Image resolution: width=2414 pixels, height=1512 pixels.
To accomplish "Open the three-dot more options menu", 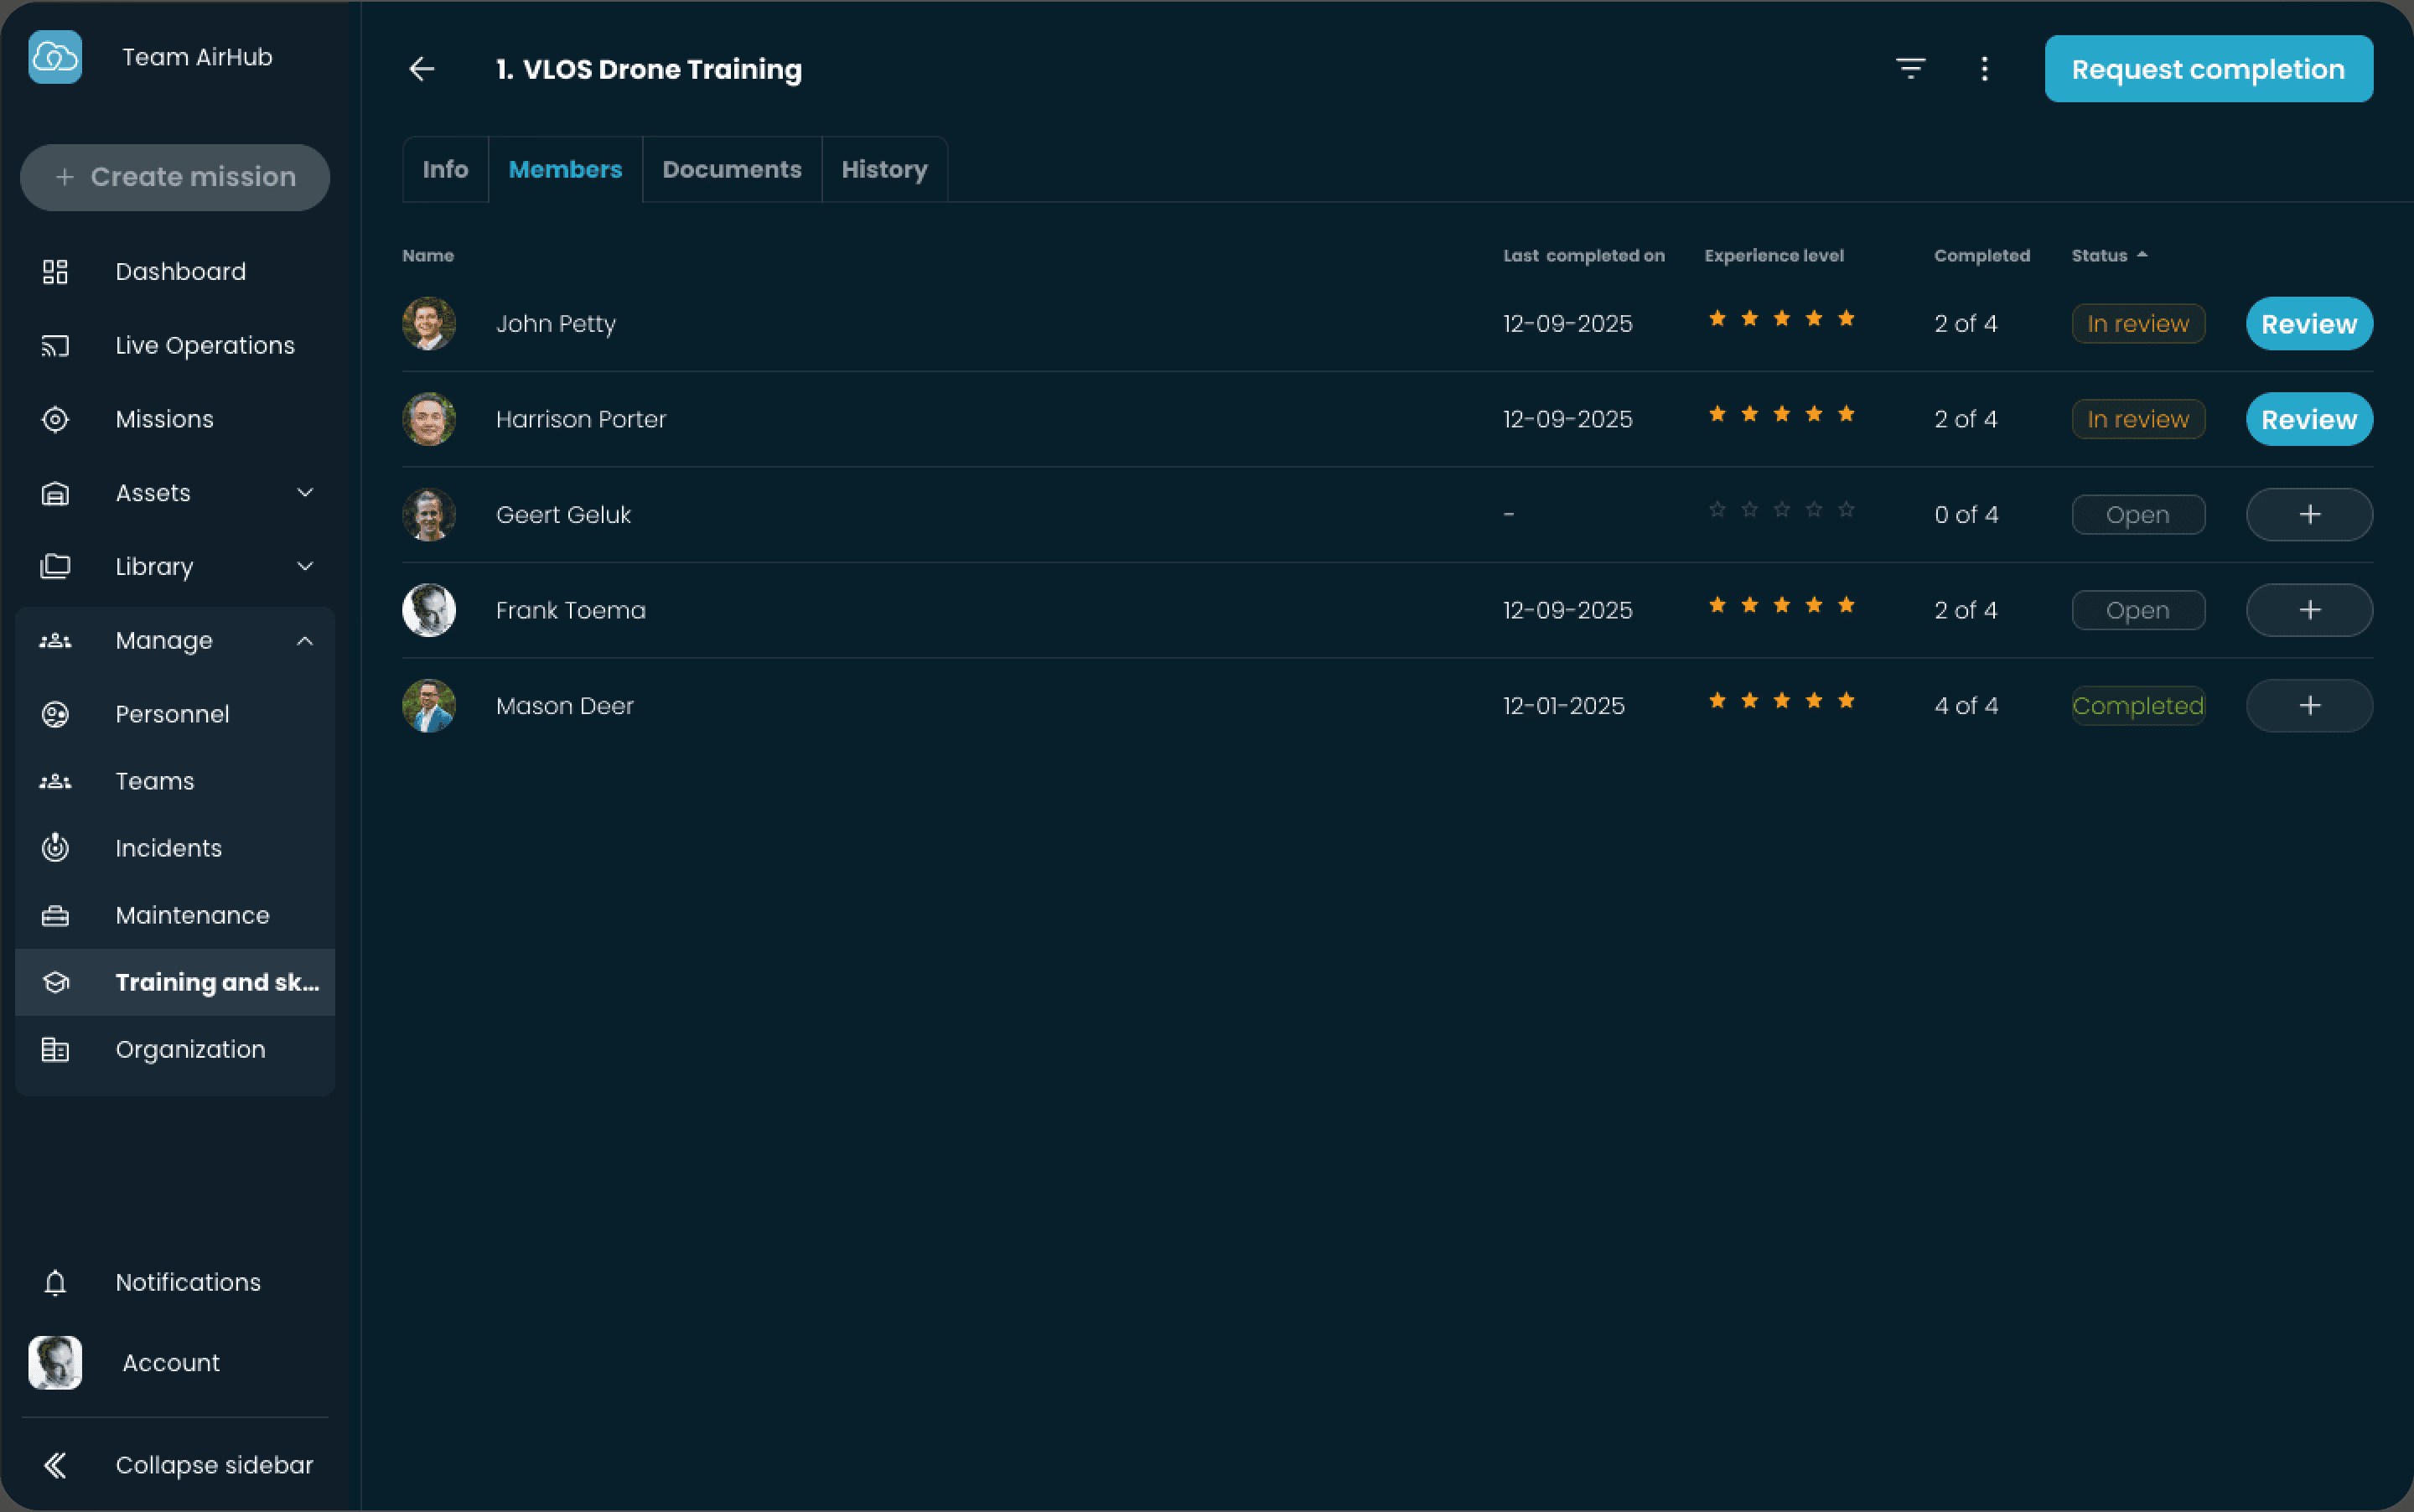I will coord(1984,69).
